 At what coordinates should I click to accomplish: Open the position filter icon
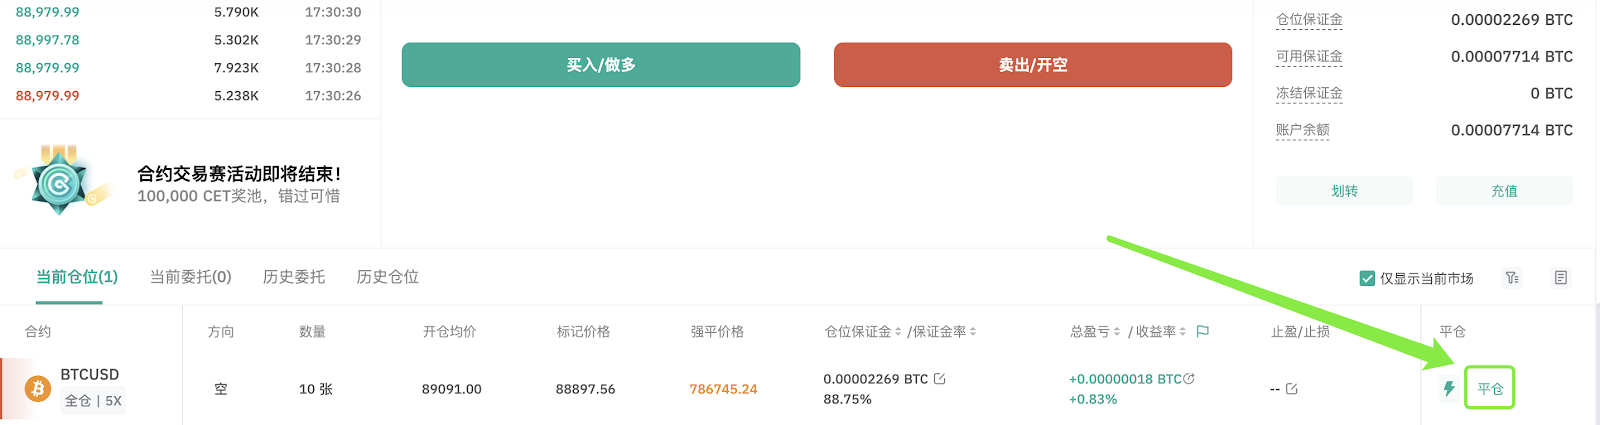coord(1512,278)
